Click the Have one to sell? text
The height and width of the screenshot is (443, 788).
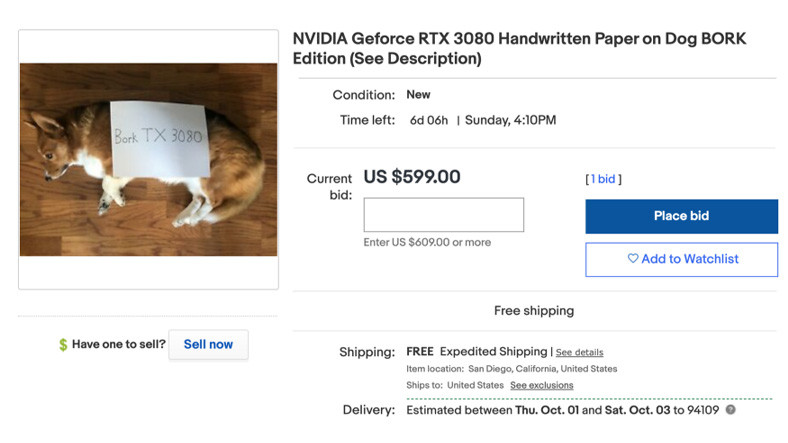118,344
